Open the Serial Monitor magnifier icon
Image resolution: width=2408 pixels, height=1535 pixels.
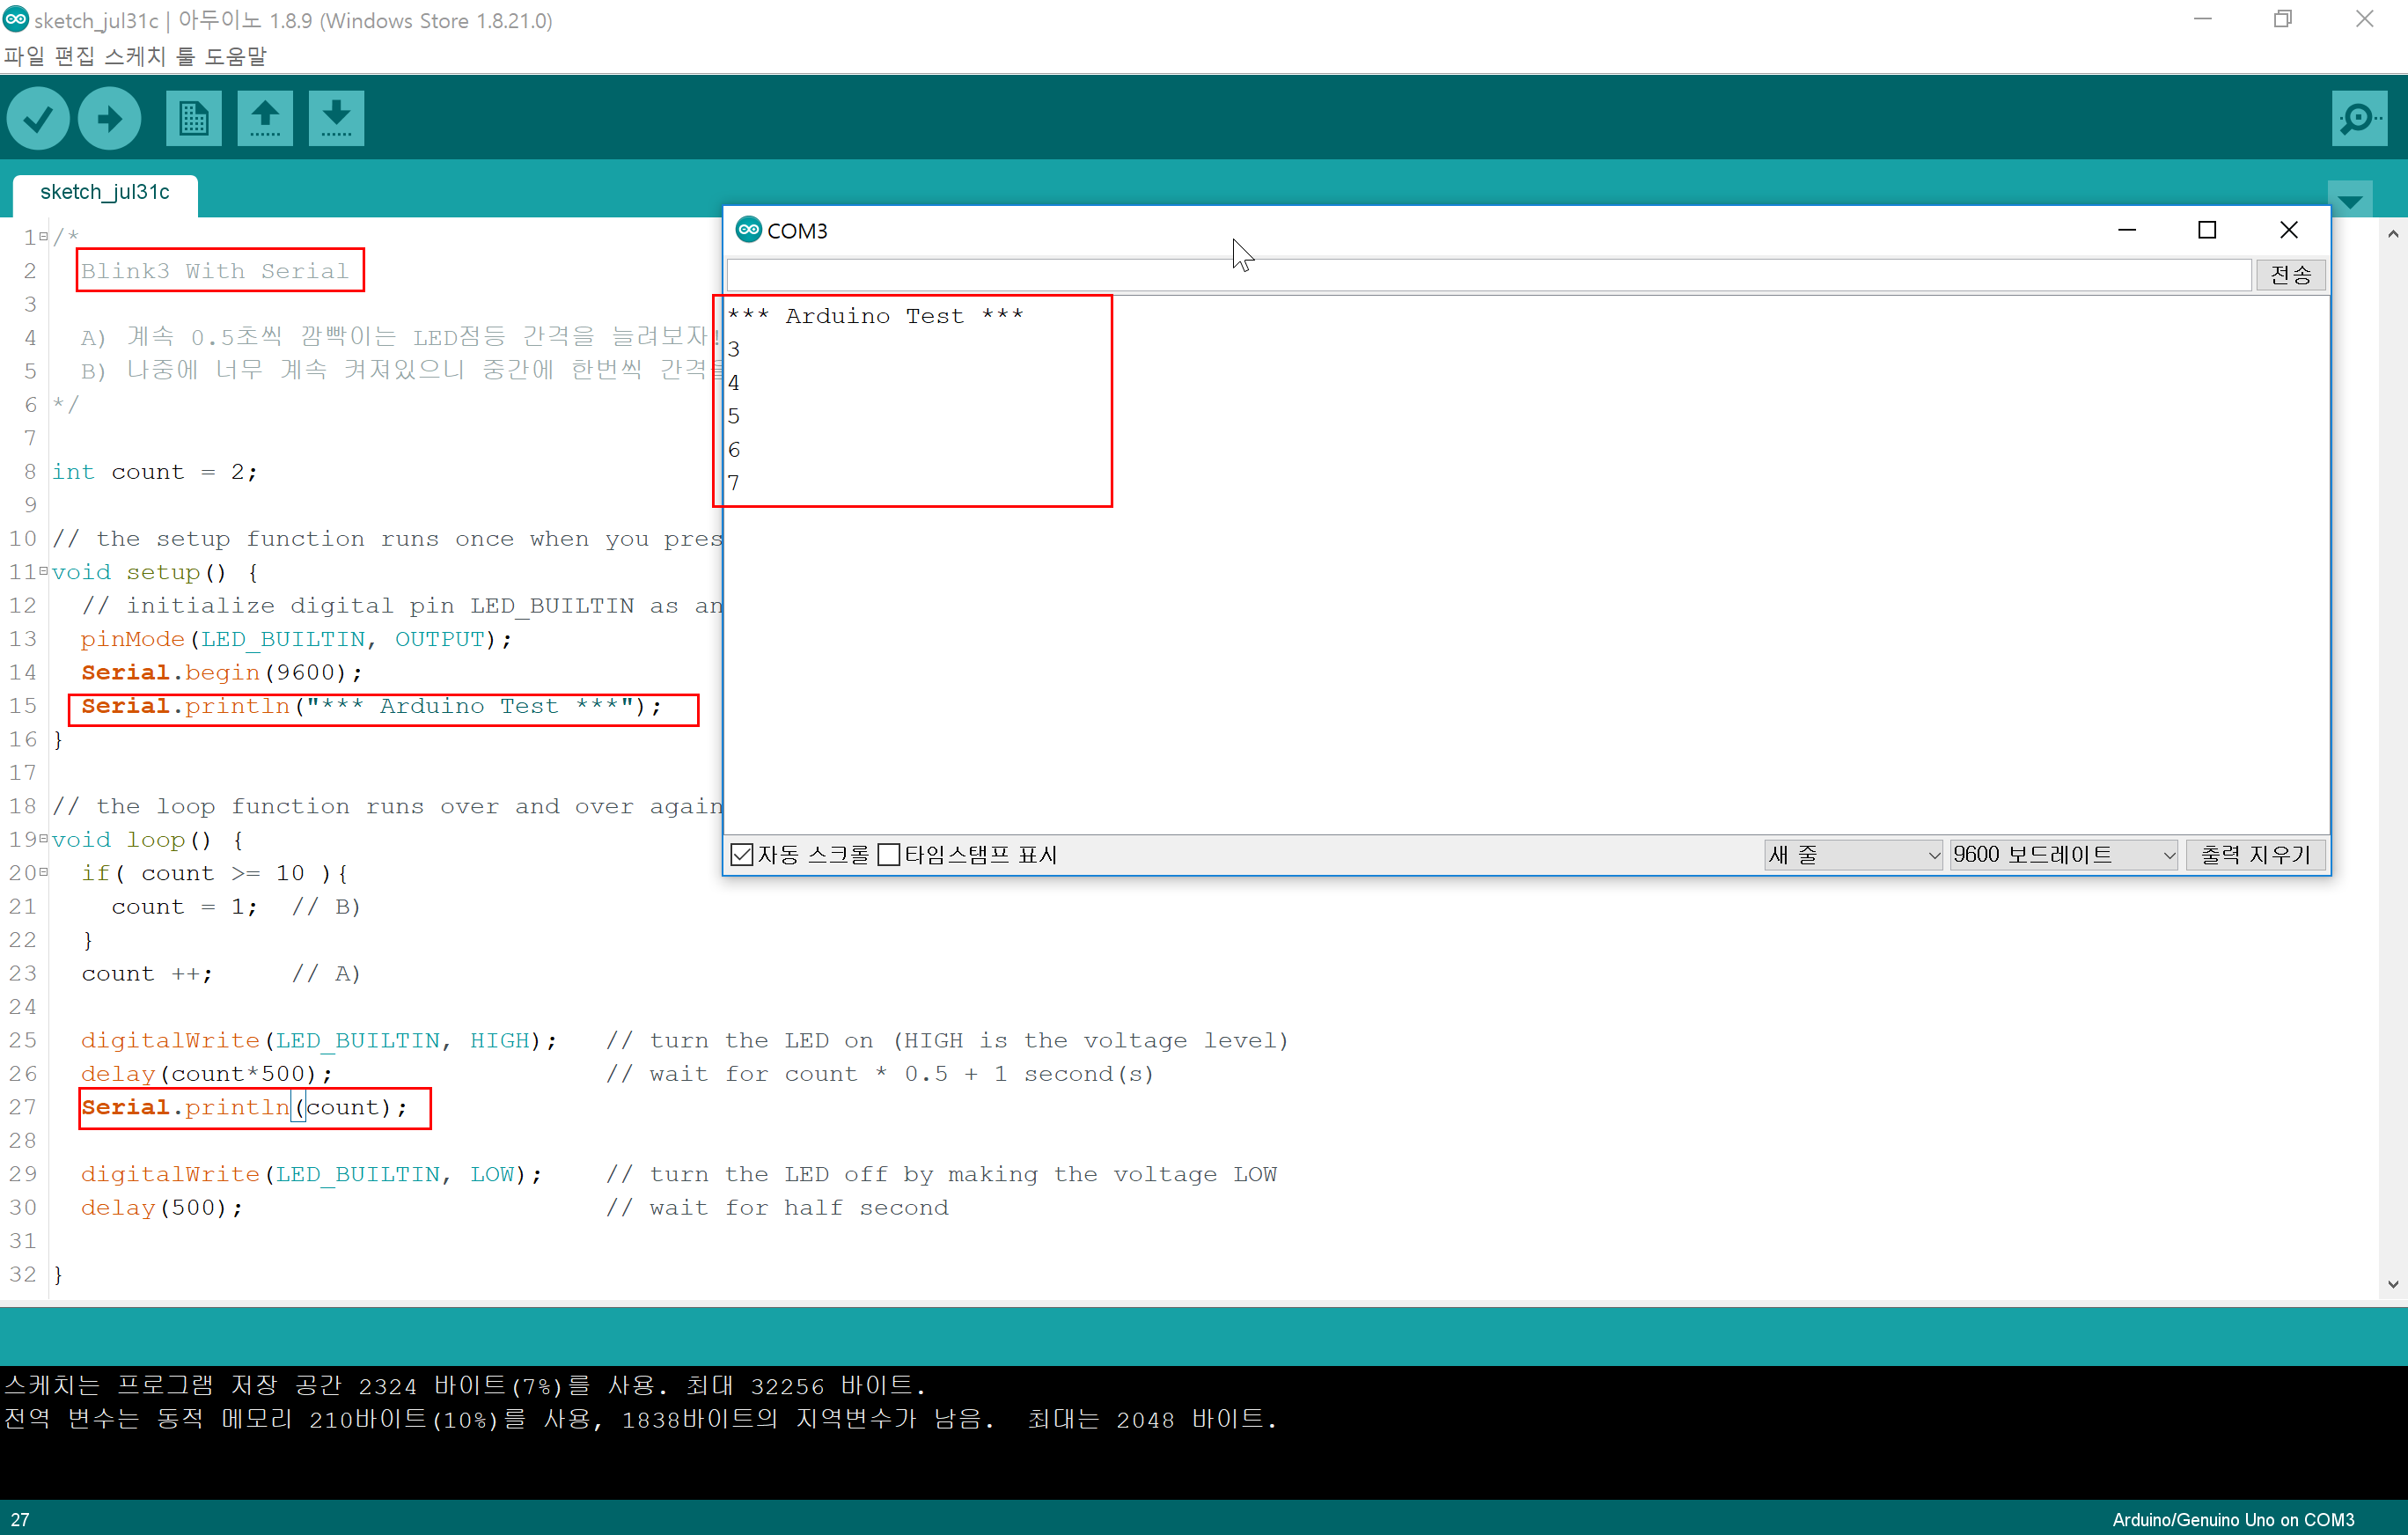pyautogui.click(x=2358, y=119)
